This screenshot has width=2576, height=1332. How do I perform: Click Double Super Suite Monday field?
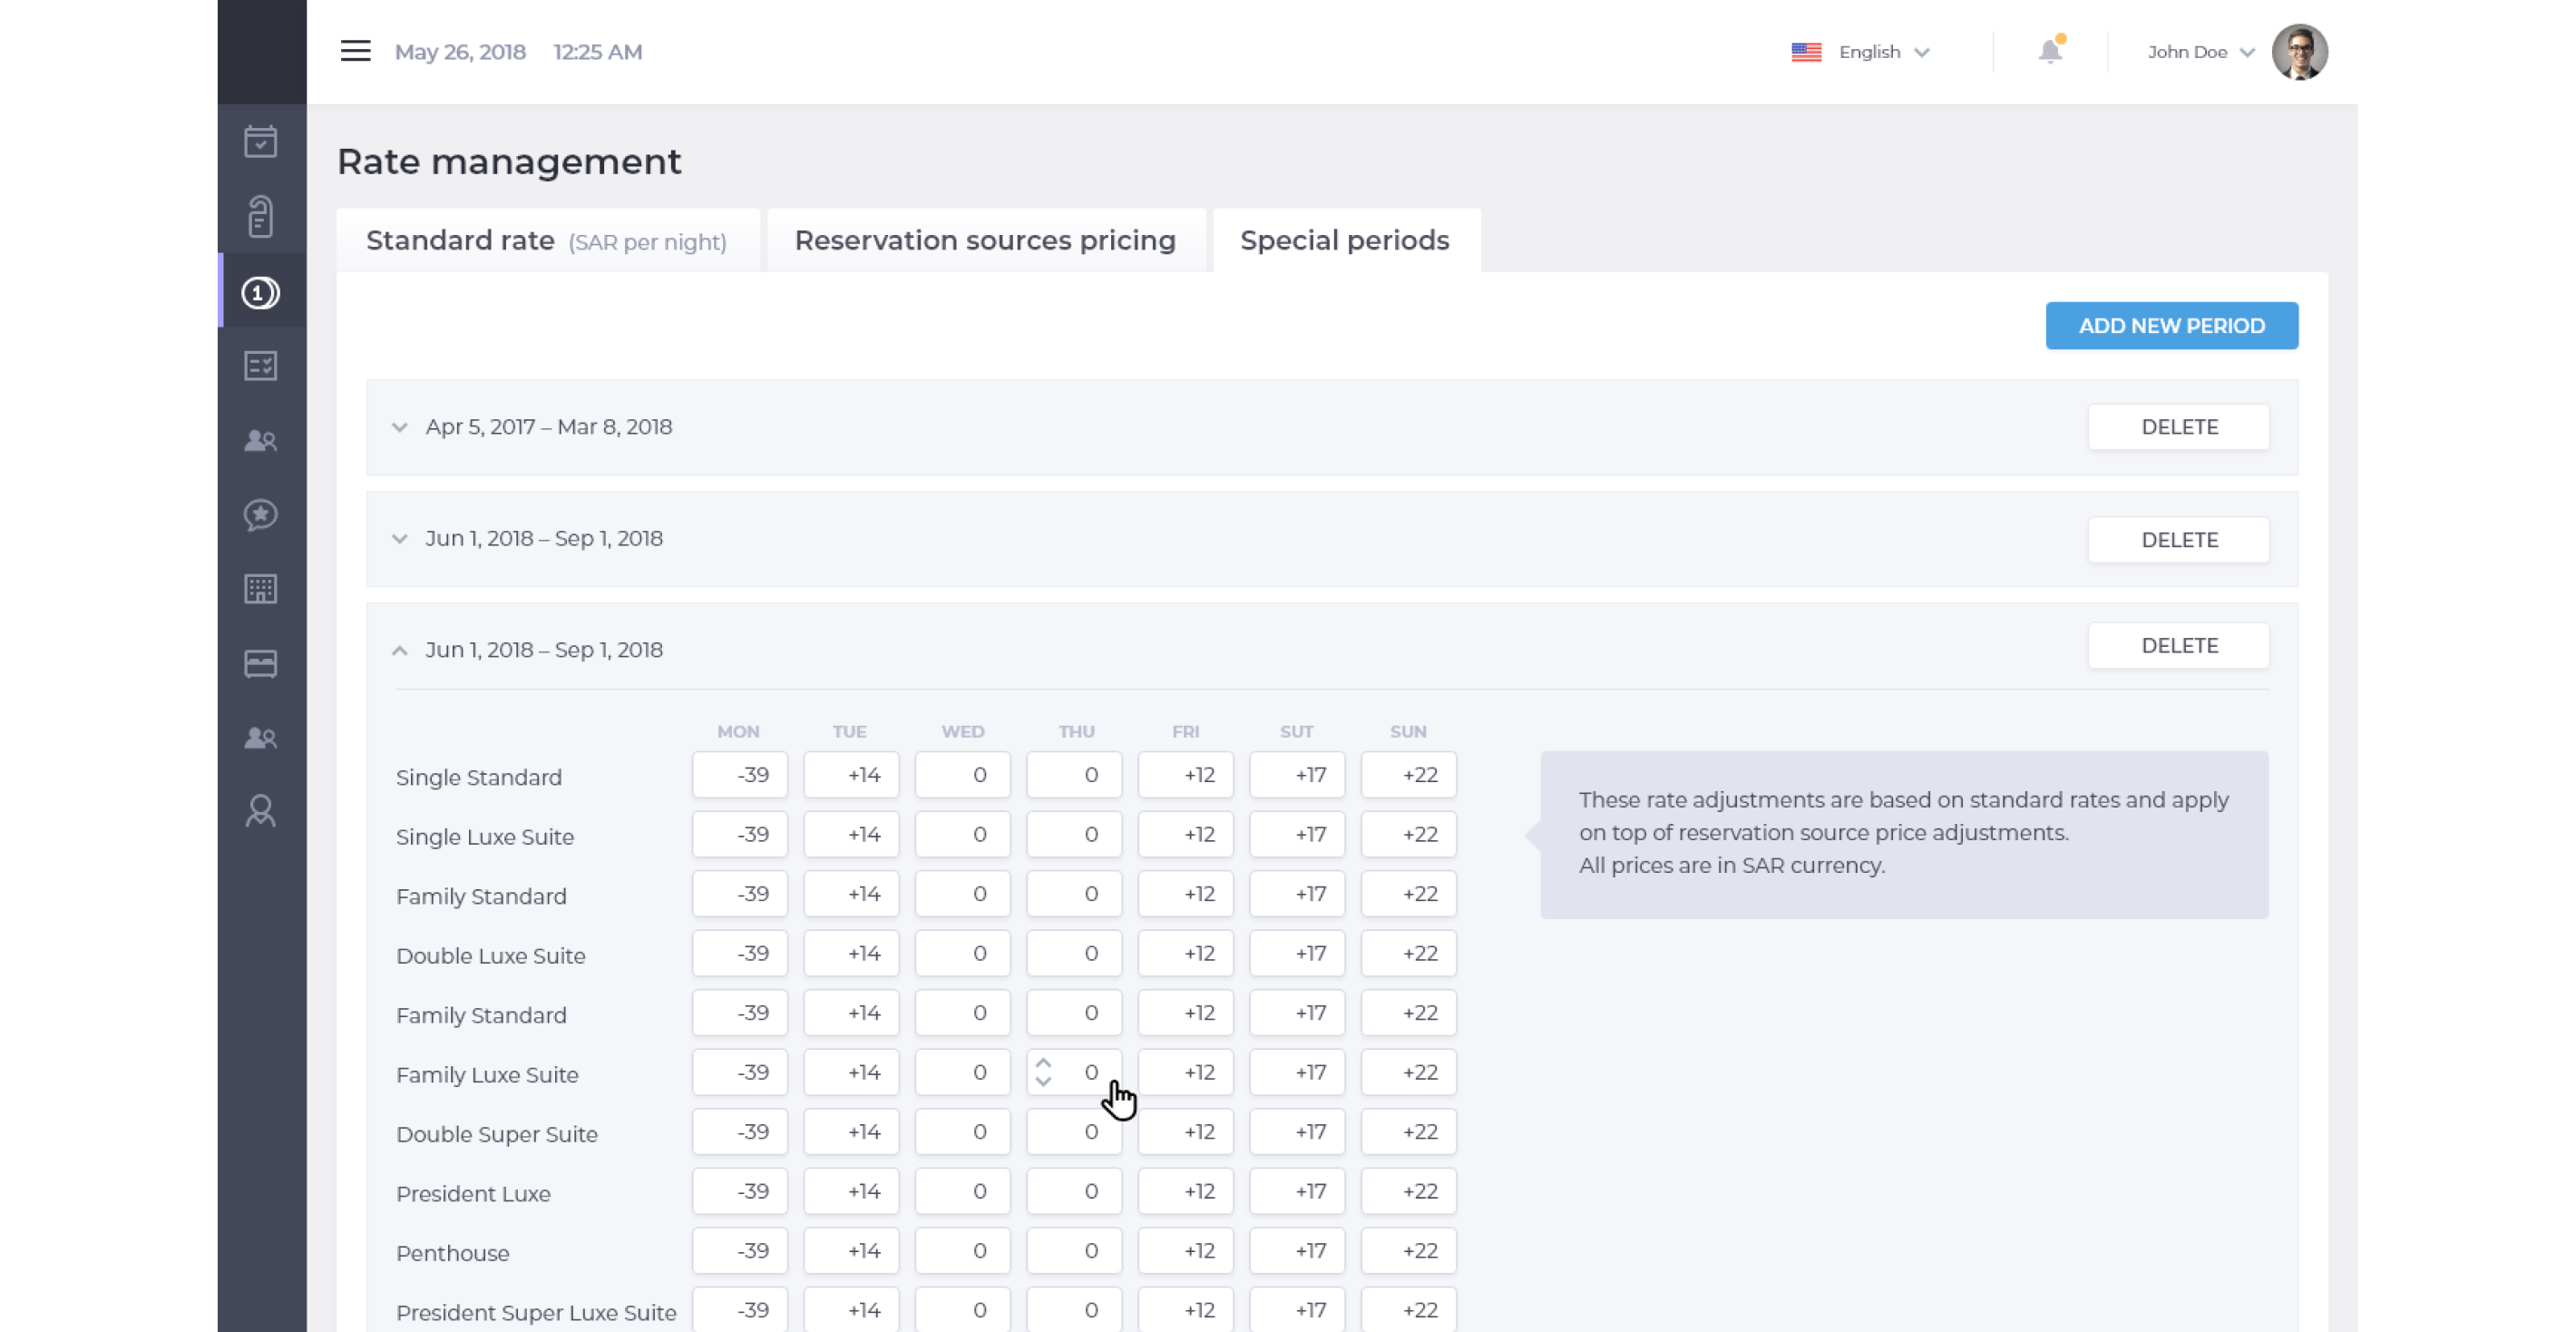739,1132
